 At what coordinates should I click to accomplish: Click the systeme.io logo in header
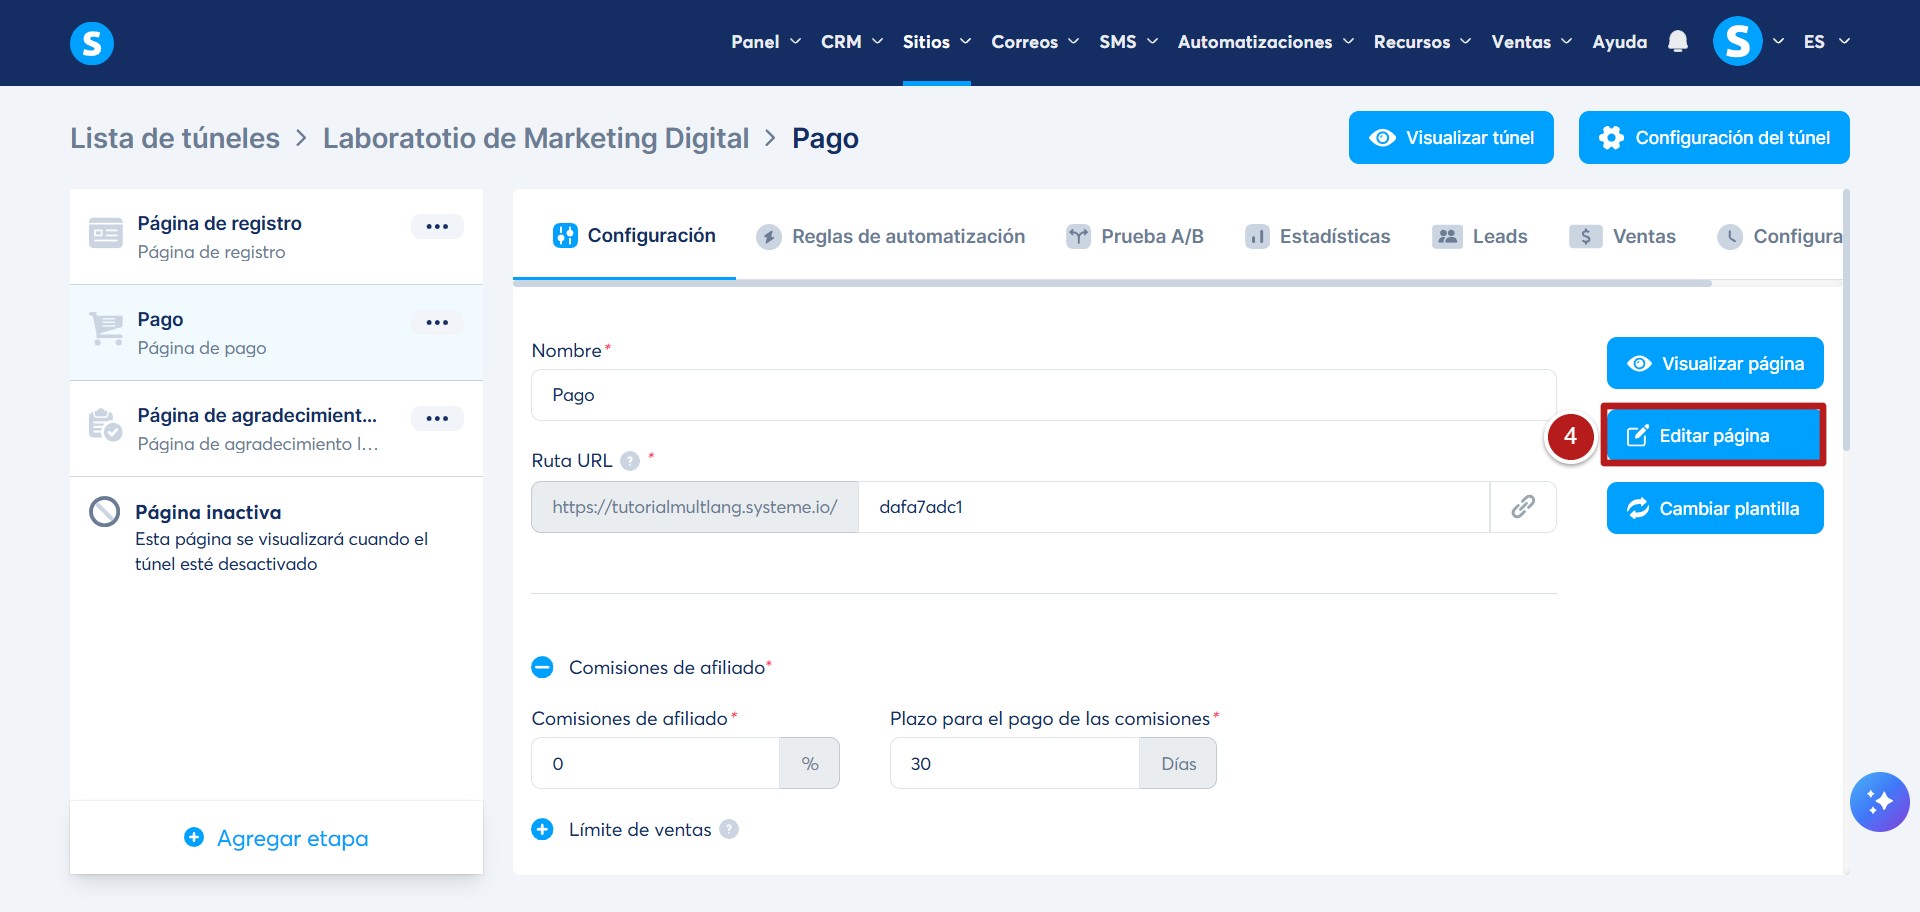(x=92, y=43)
